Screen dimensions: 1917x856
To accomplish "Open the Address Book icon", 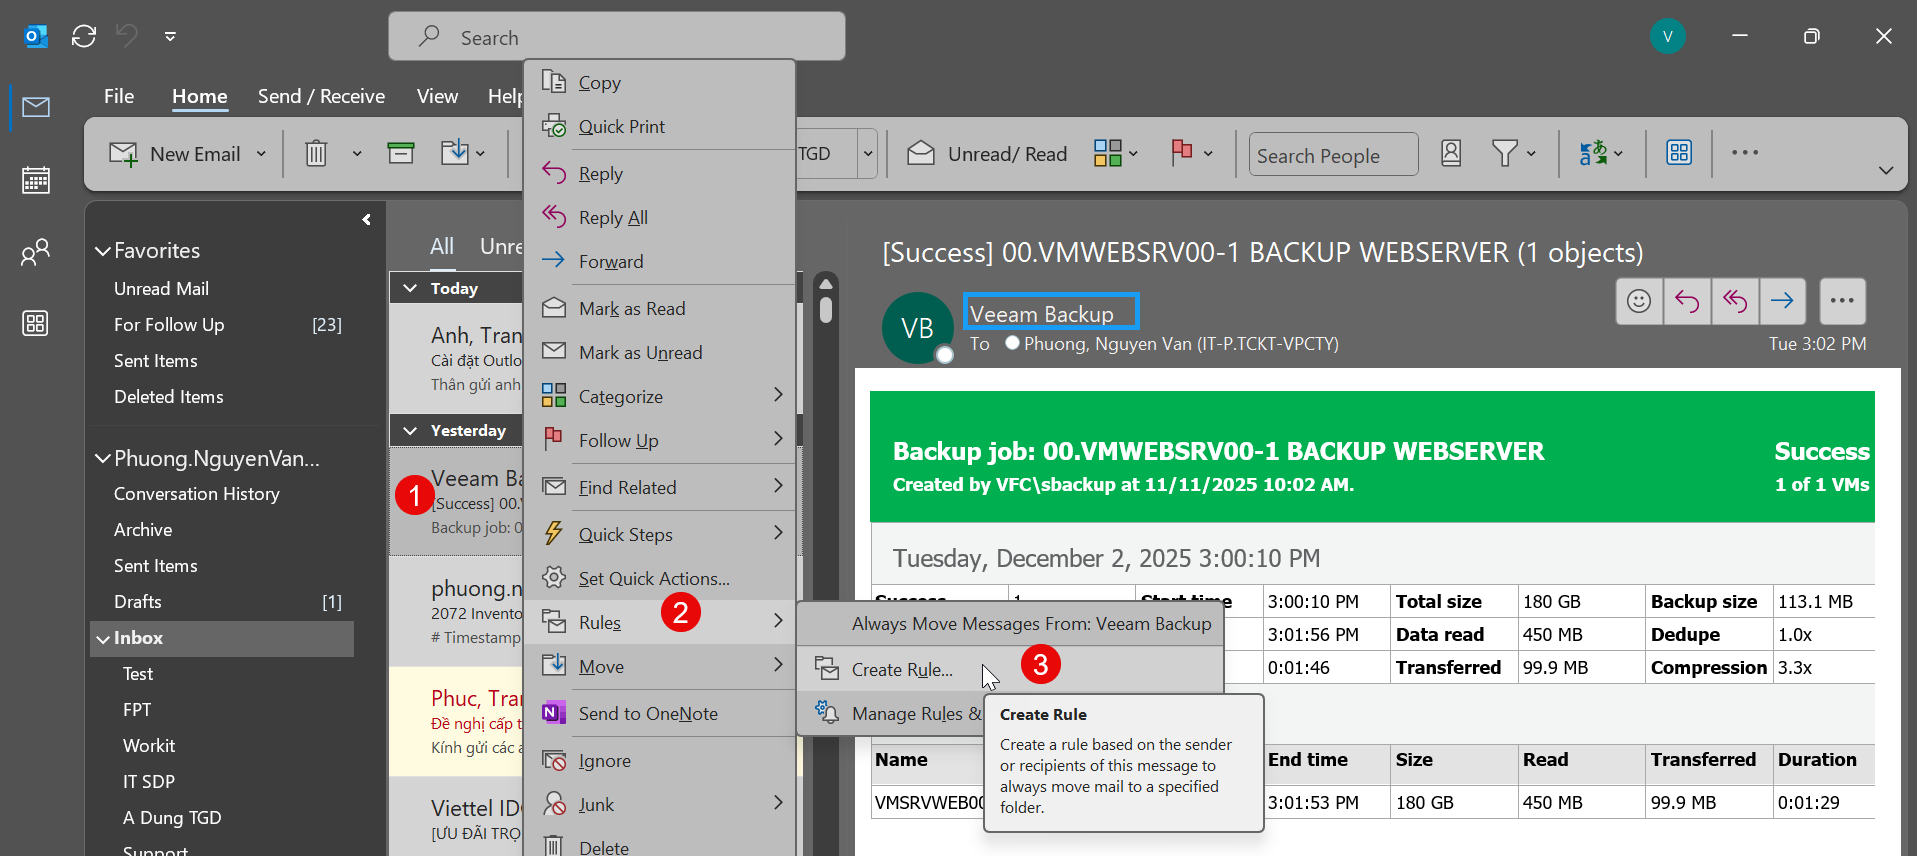I will [1450, 154].
